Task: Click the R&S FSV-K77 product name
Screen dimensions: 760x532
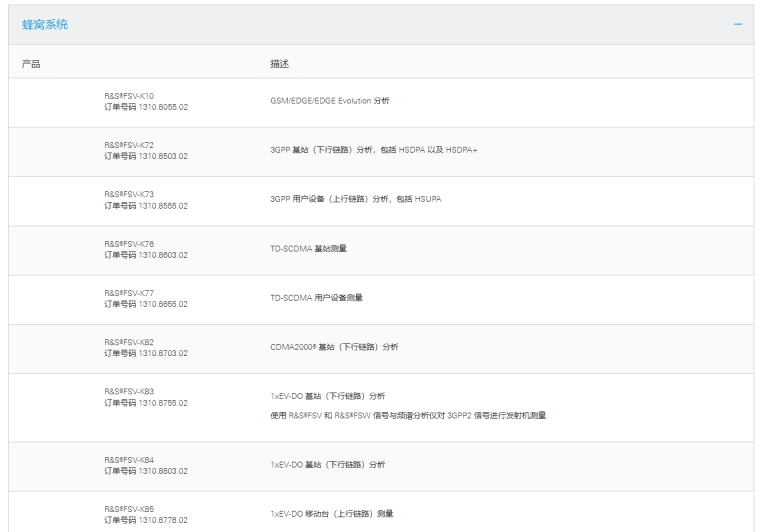Action: [x=129, y=293]
